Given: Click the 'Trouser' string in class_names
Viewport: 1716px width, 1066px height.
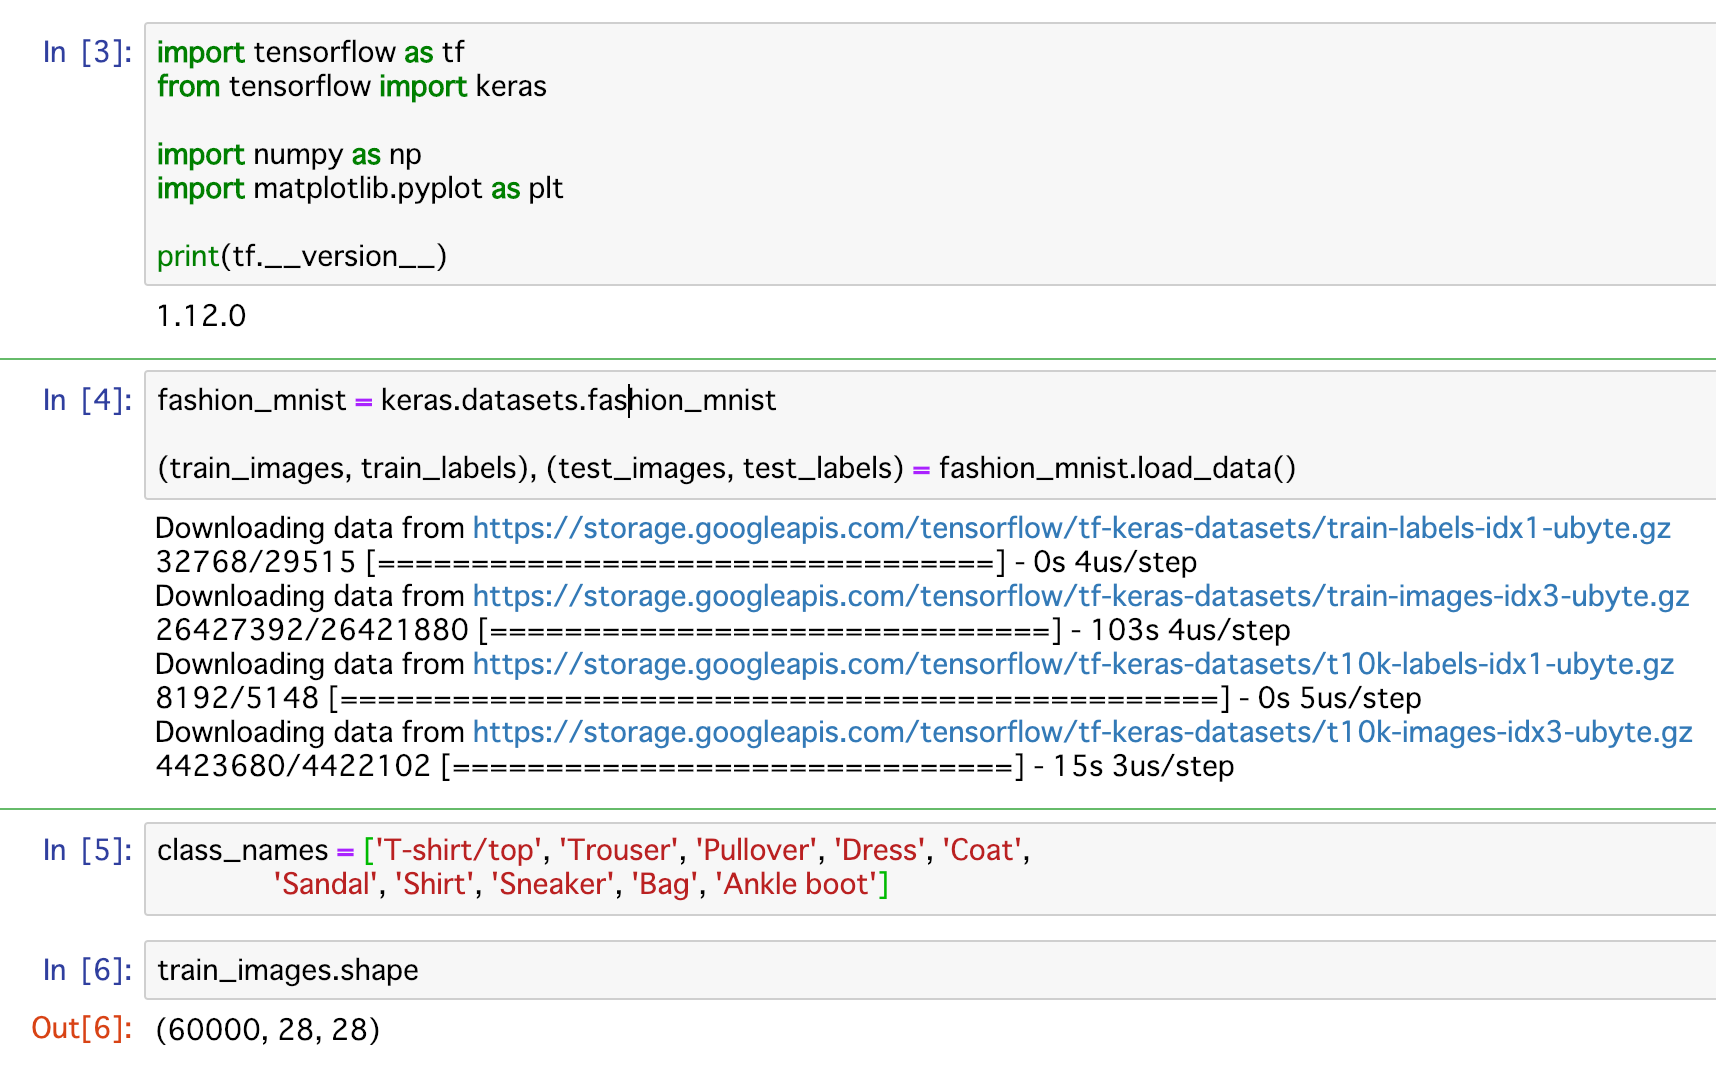Looking at the screenshot, I should click(619, 850).
